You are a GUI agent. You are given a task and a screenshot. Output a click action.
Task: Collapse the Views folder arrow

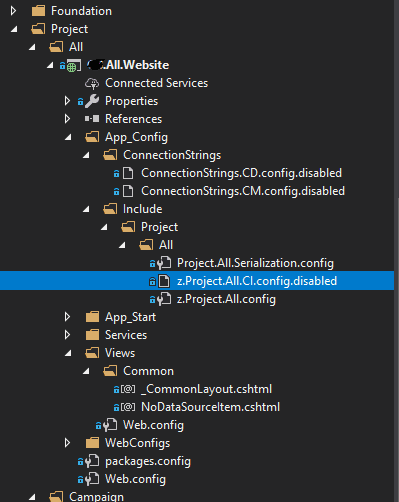pyautogui.click(x=68, y=353)
